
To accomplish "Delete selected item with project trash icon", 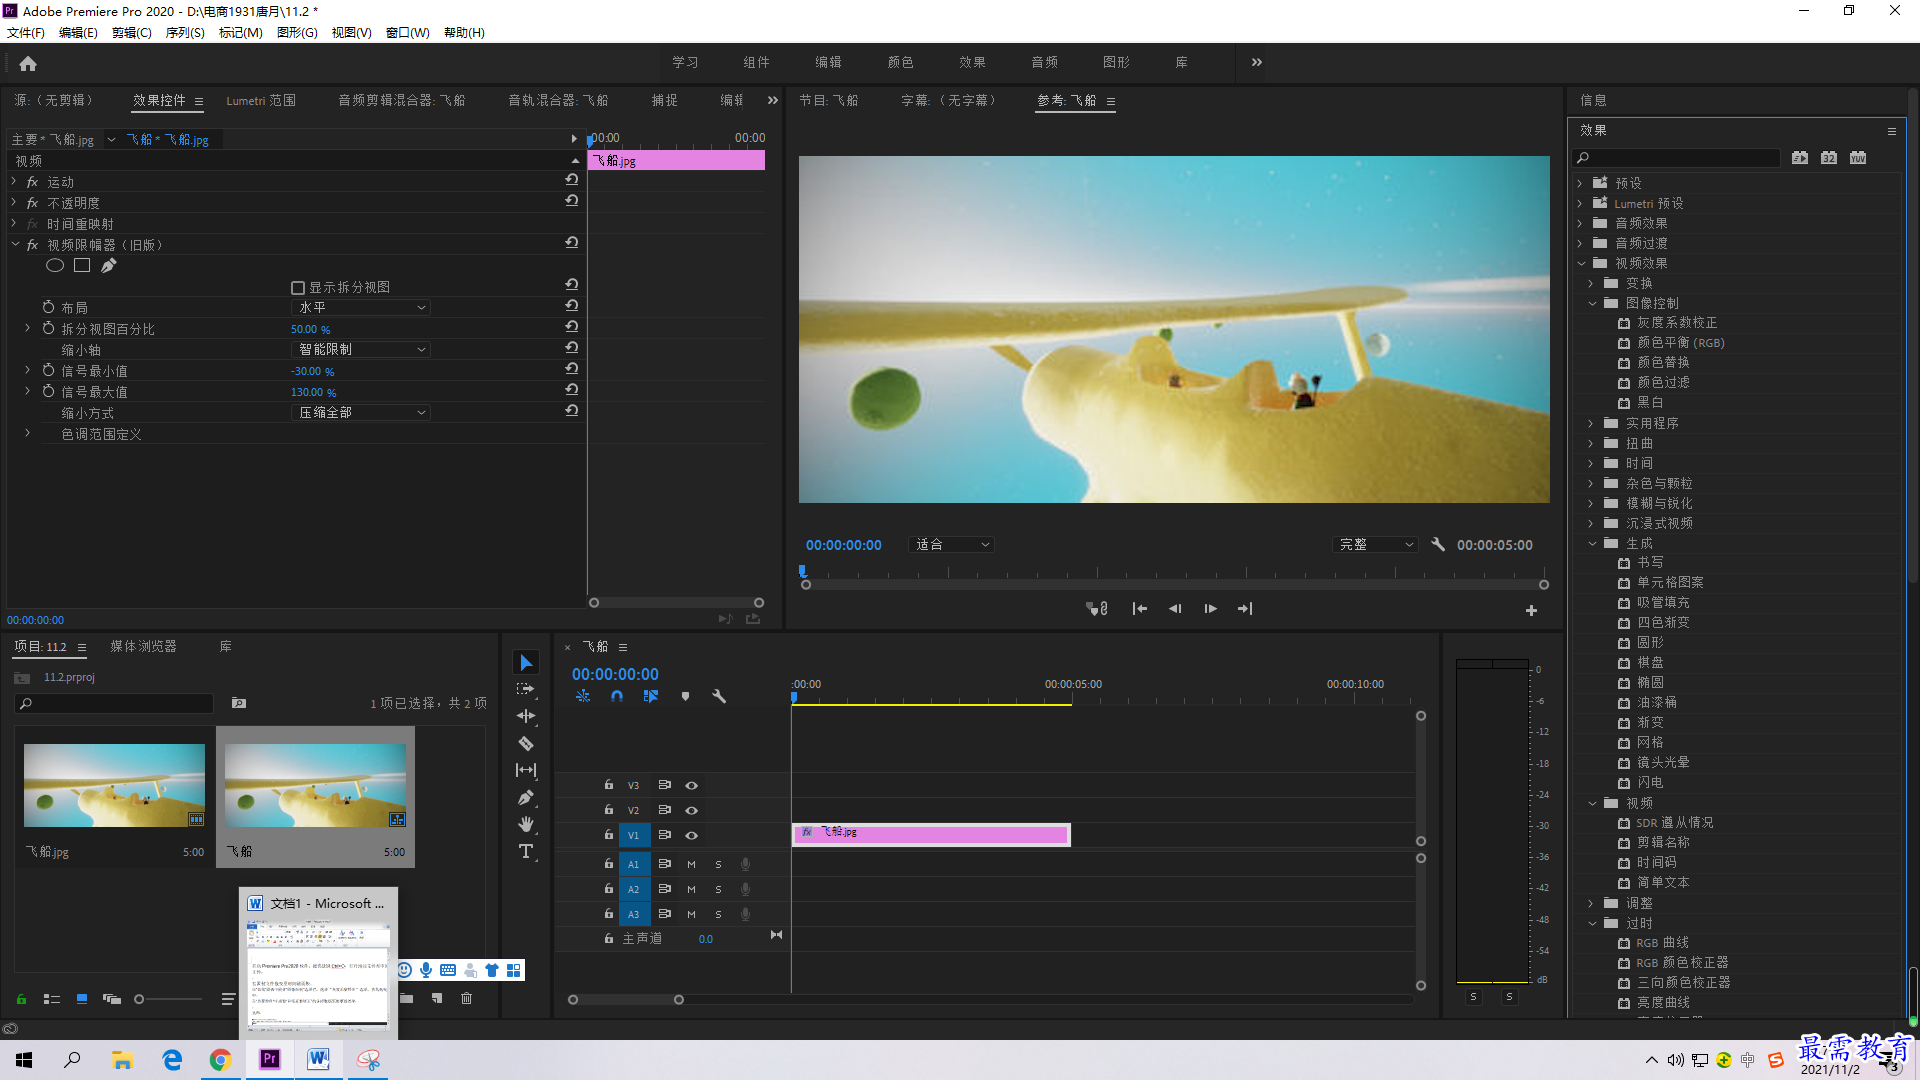I will [466, 998].
